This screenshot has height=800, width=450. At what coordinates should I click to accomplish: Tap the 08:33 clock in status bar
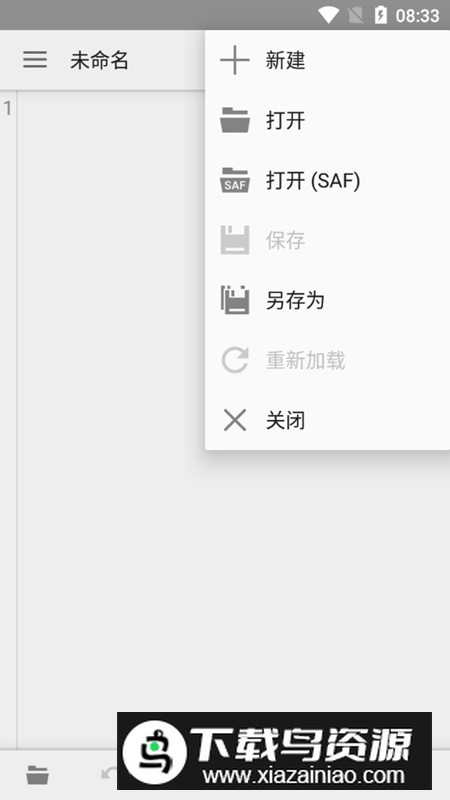pos(417,16)
